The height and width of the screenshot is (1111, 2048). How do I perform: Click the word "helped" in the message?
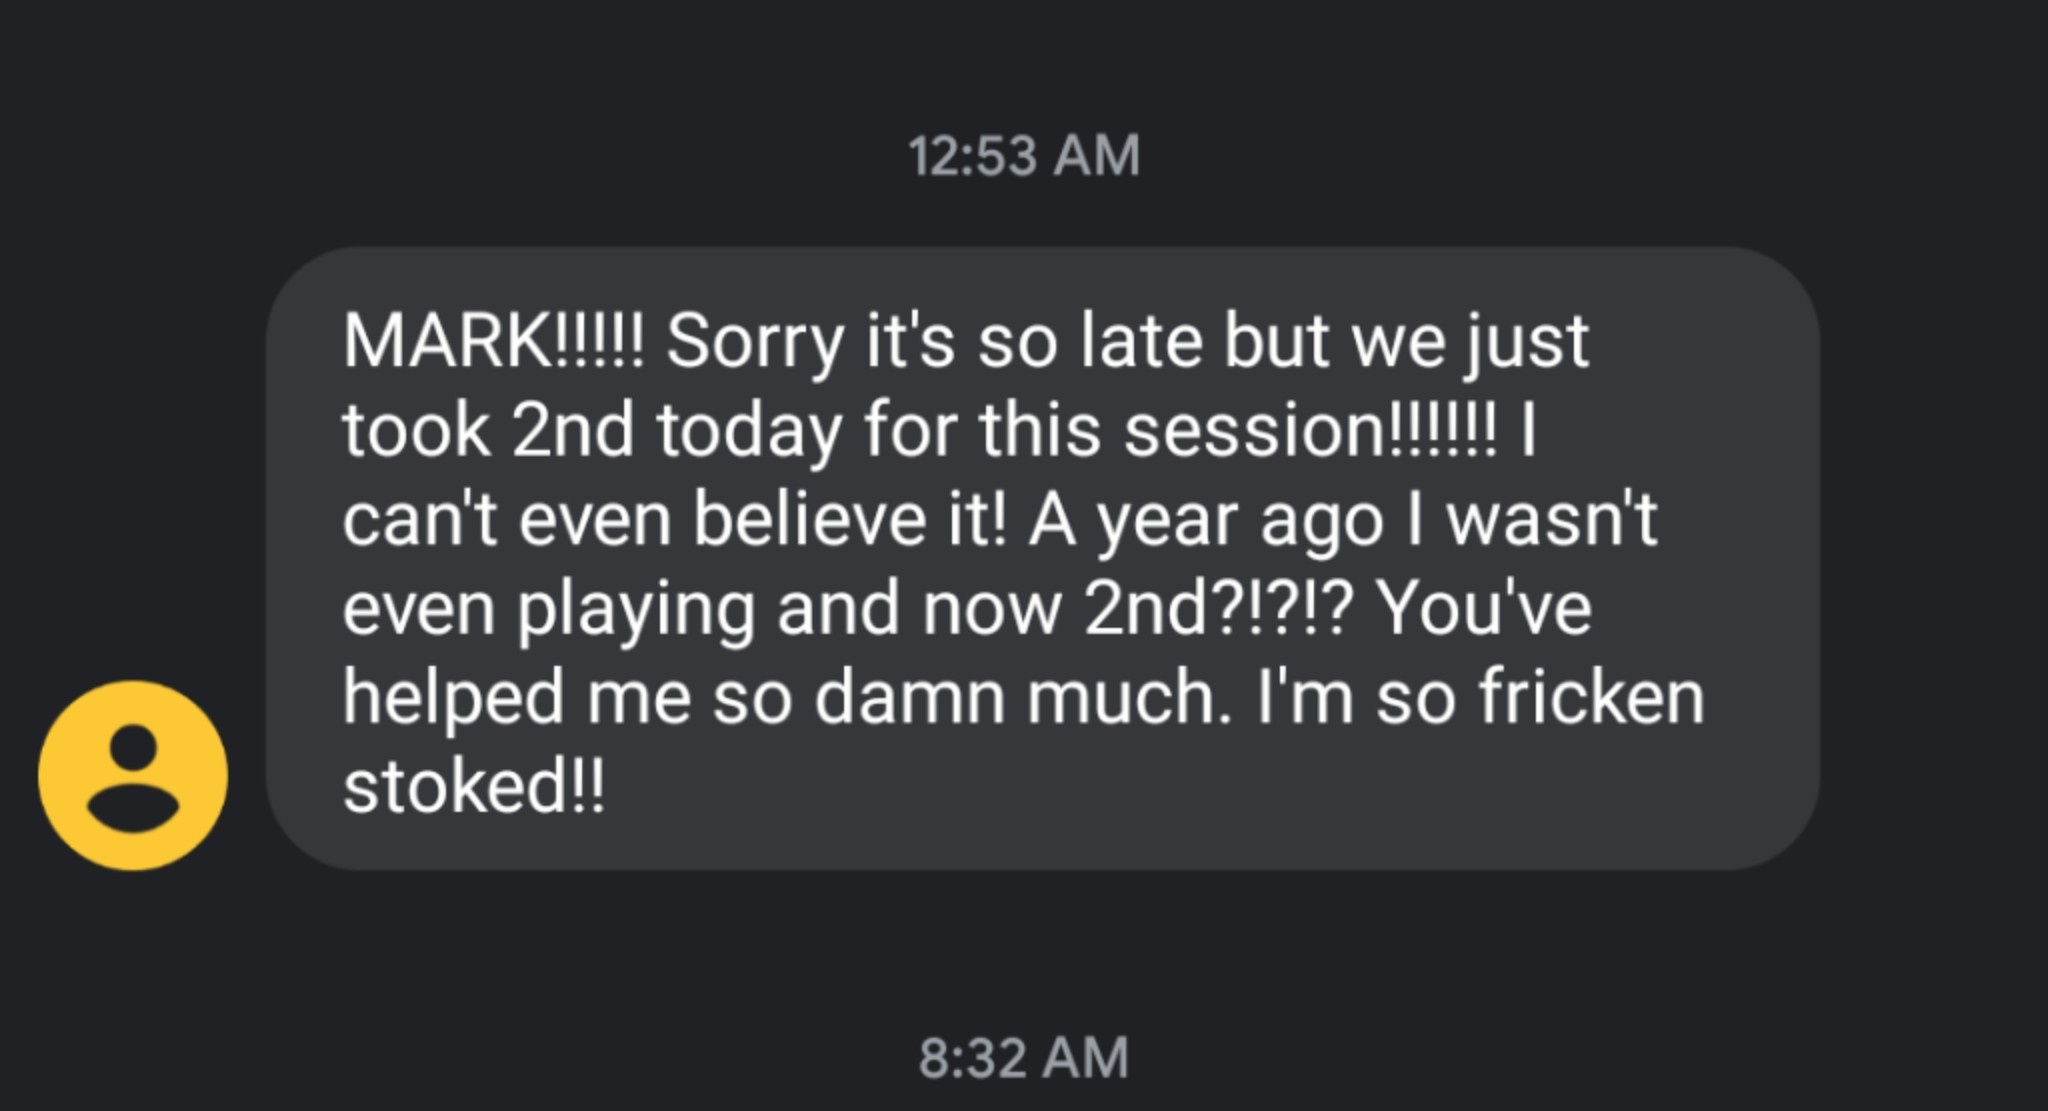click(x=453, y=698)
